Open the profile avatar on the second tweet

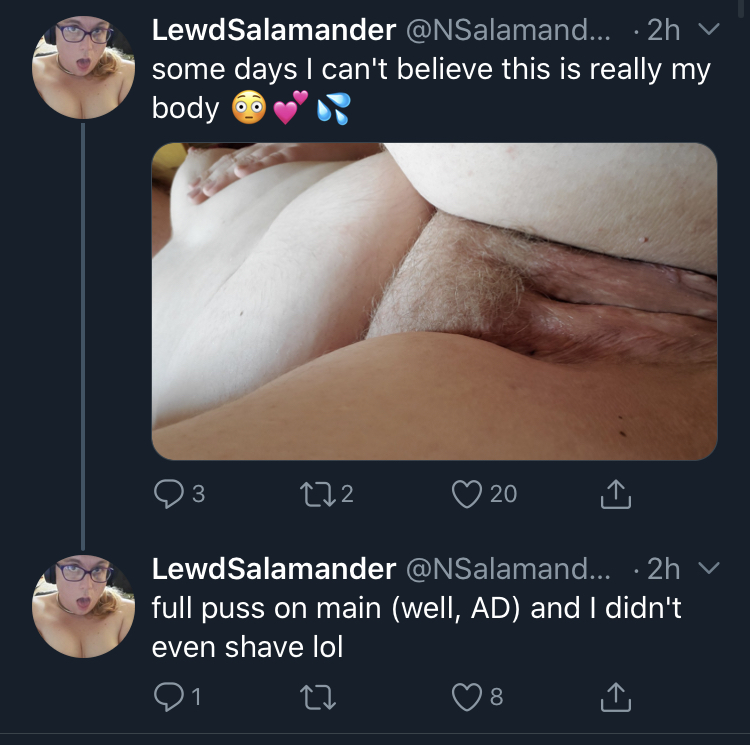83,606
